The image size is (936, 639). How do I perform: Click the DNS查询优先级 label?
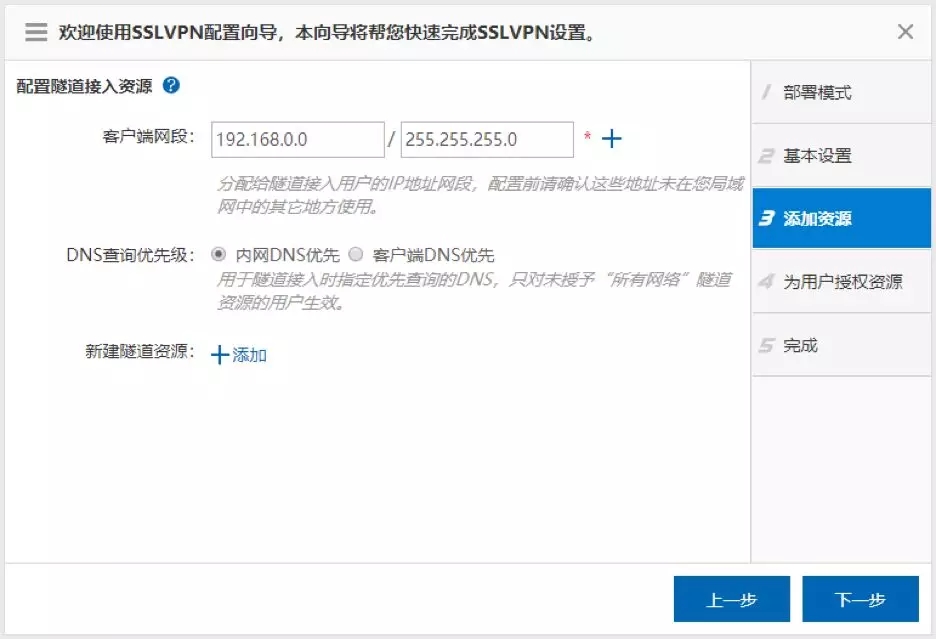click(x=130, y=253)
